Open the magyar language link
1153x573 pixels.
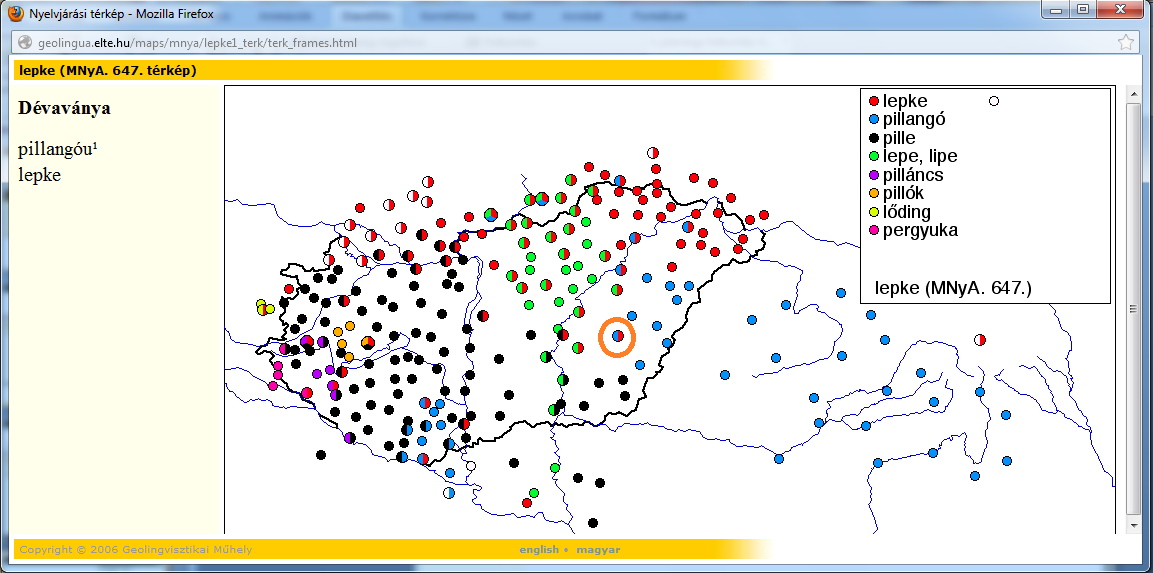pyautogui.click(x=598, y=550)
